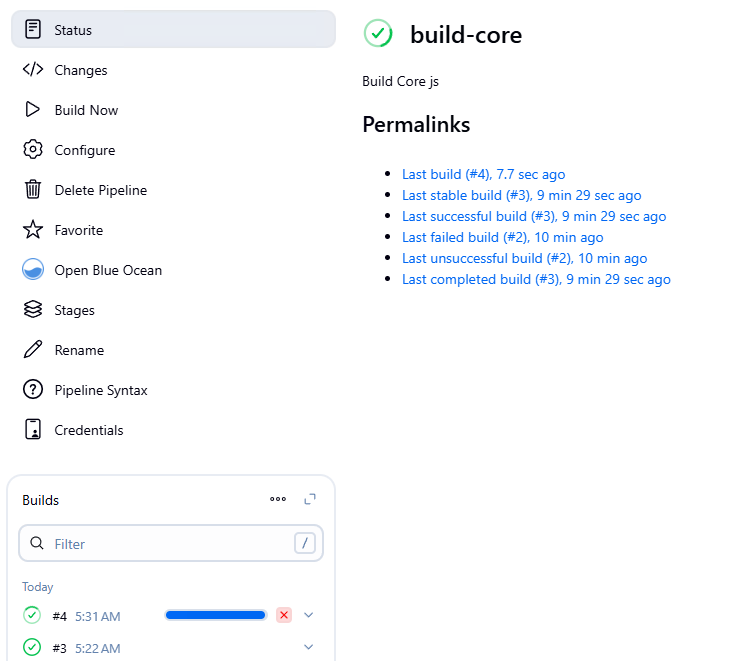
Task: Open the Credentials sidebar item
Action: pos(88,430)
